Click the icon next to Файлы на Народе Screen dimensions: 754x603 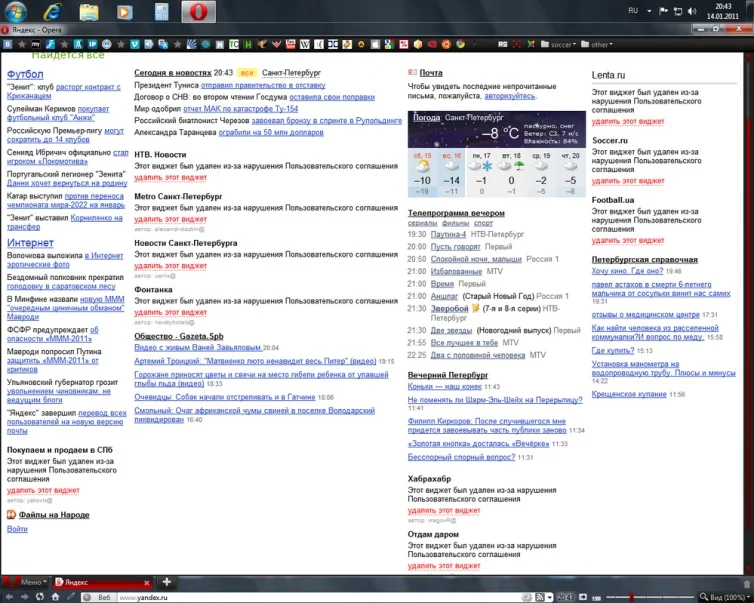coord(11,515)
